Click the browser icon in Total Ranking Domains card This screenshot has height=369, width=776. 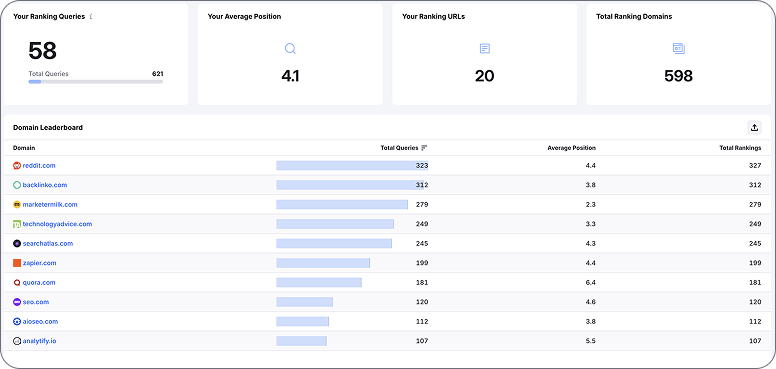pyautogui.click(x=679, y=48)
